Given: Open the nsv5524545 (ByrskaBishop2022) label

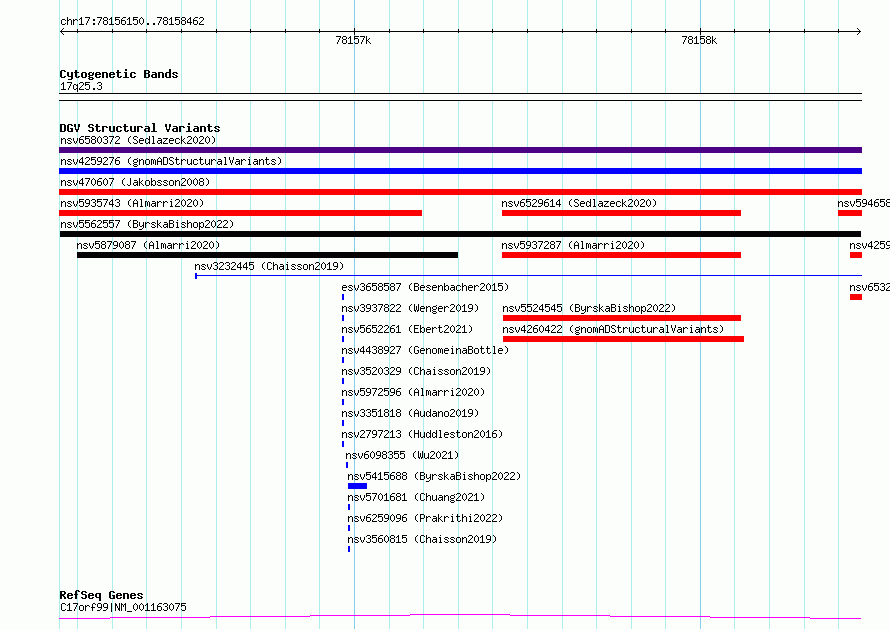Looking at the screenshot, I should pyautogui.click(x=589, y=308).
